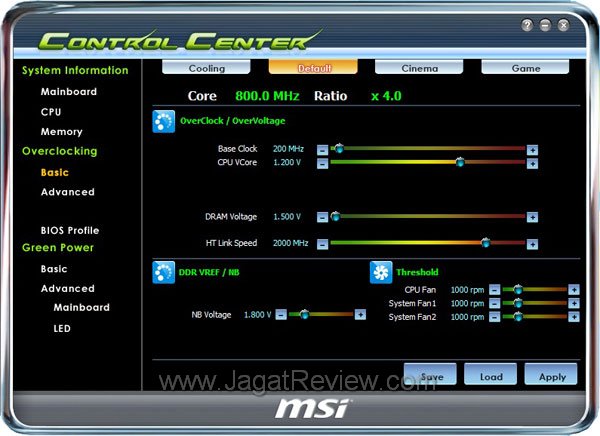Close the Control Center window
600x436 pixels.
(x=563, y=25)
